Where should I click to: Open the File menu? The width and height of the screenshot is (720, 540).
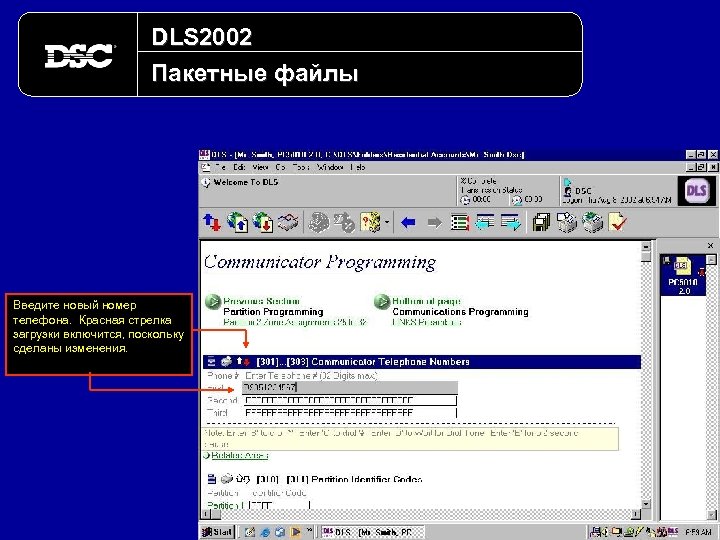tap(220, 167)
